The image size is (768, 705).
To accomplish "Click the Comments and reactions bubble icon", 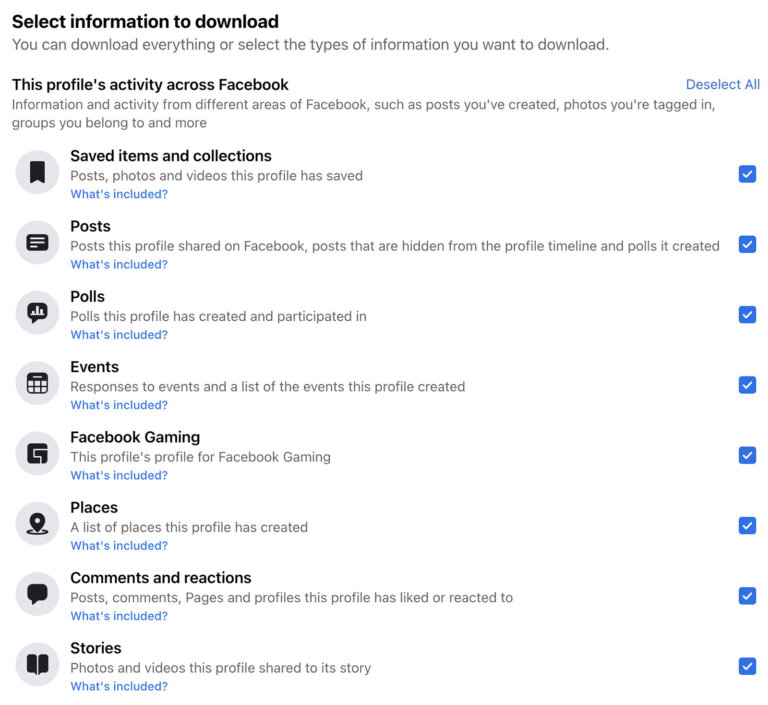I will (37, 594).
